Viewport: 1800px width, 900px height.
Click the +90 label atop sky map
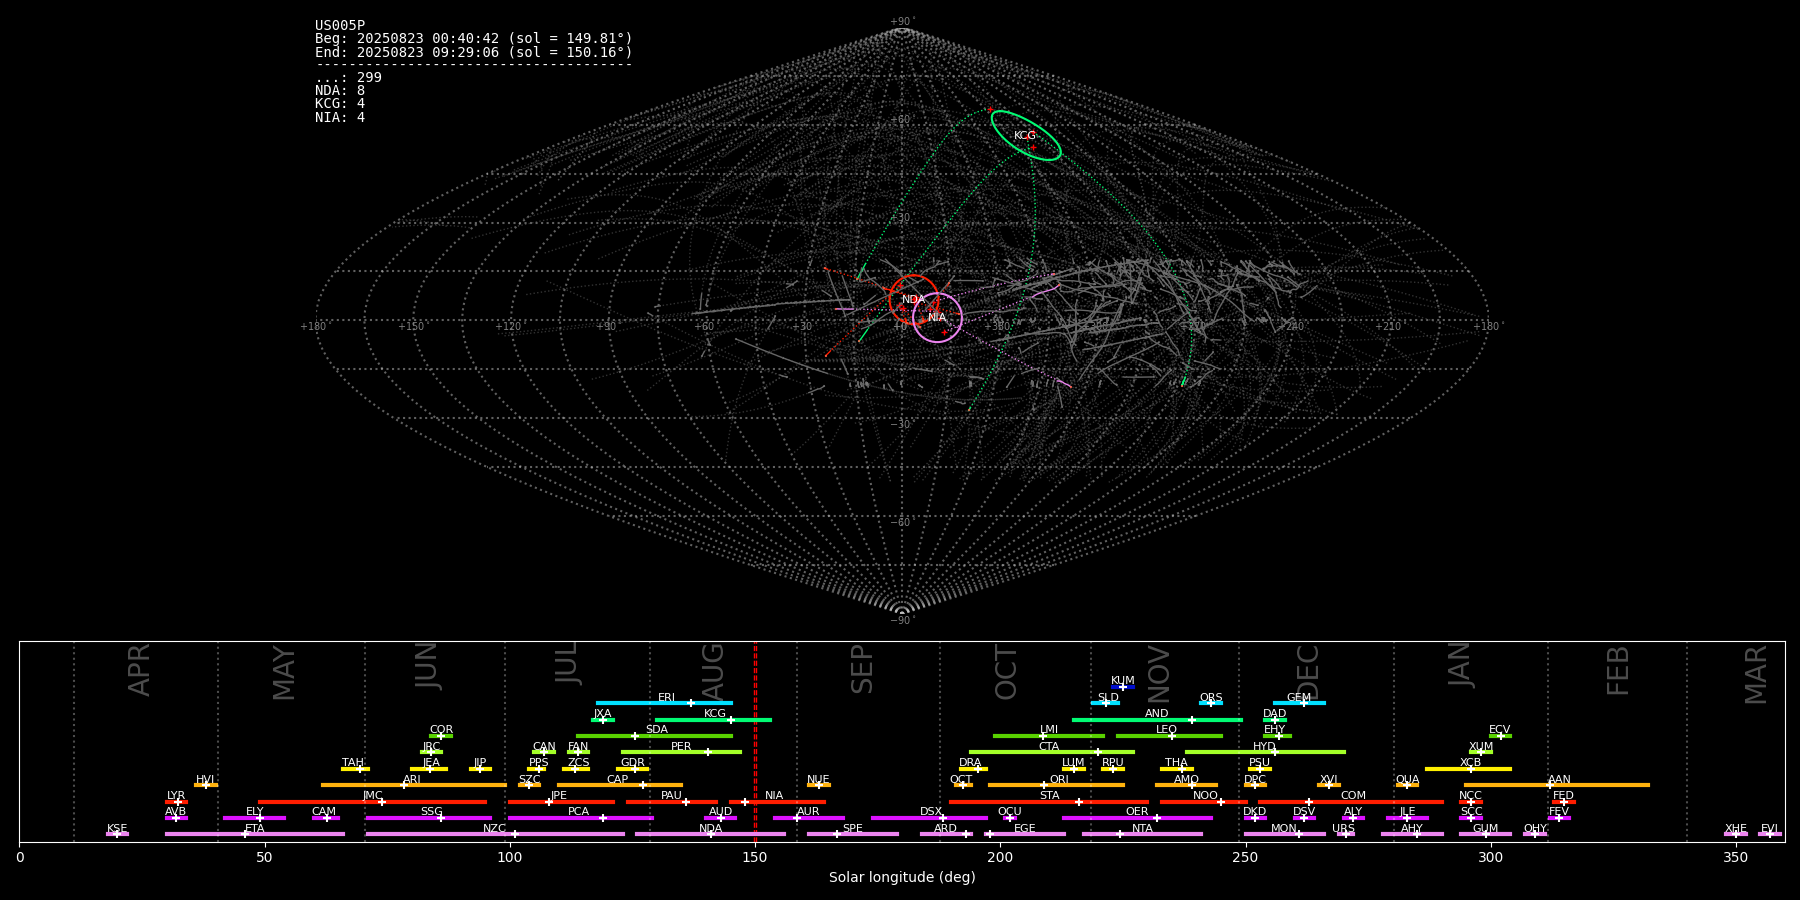(x=902, y=21)
